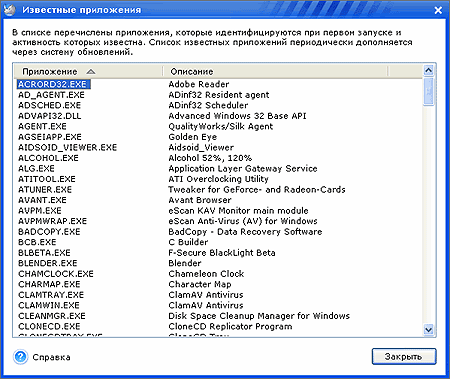Click F-Secure BlackLight Beta description
450x379 pixels.
[x=222, y=253]
